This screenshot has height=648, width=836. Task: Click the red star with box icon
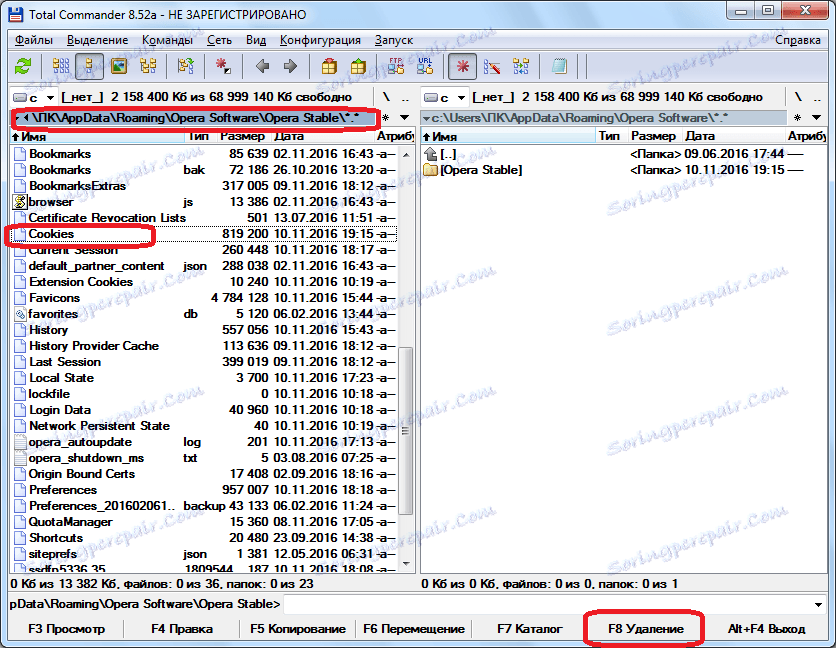pos(223,66)
